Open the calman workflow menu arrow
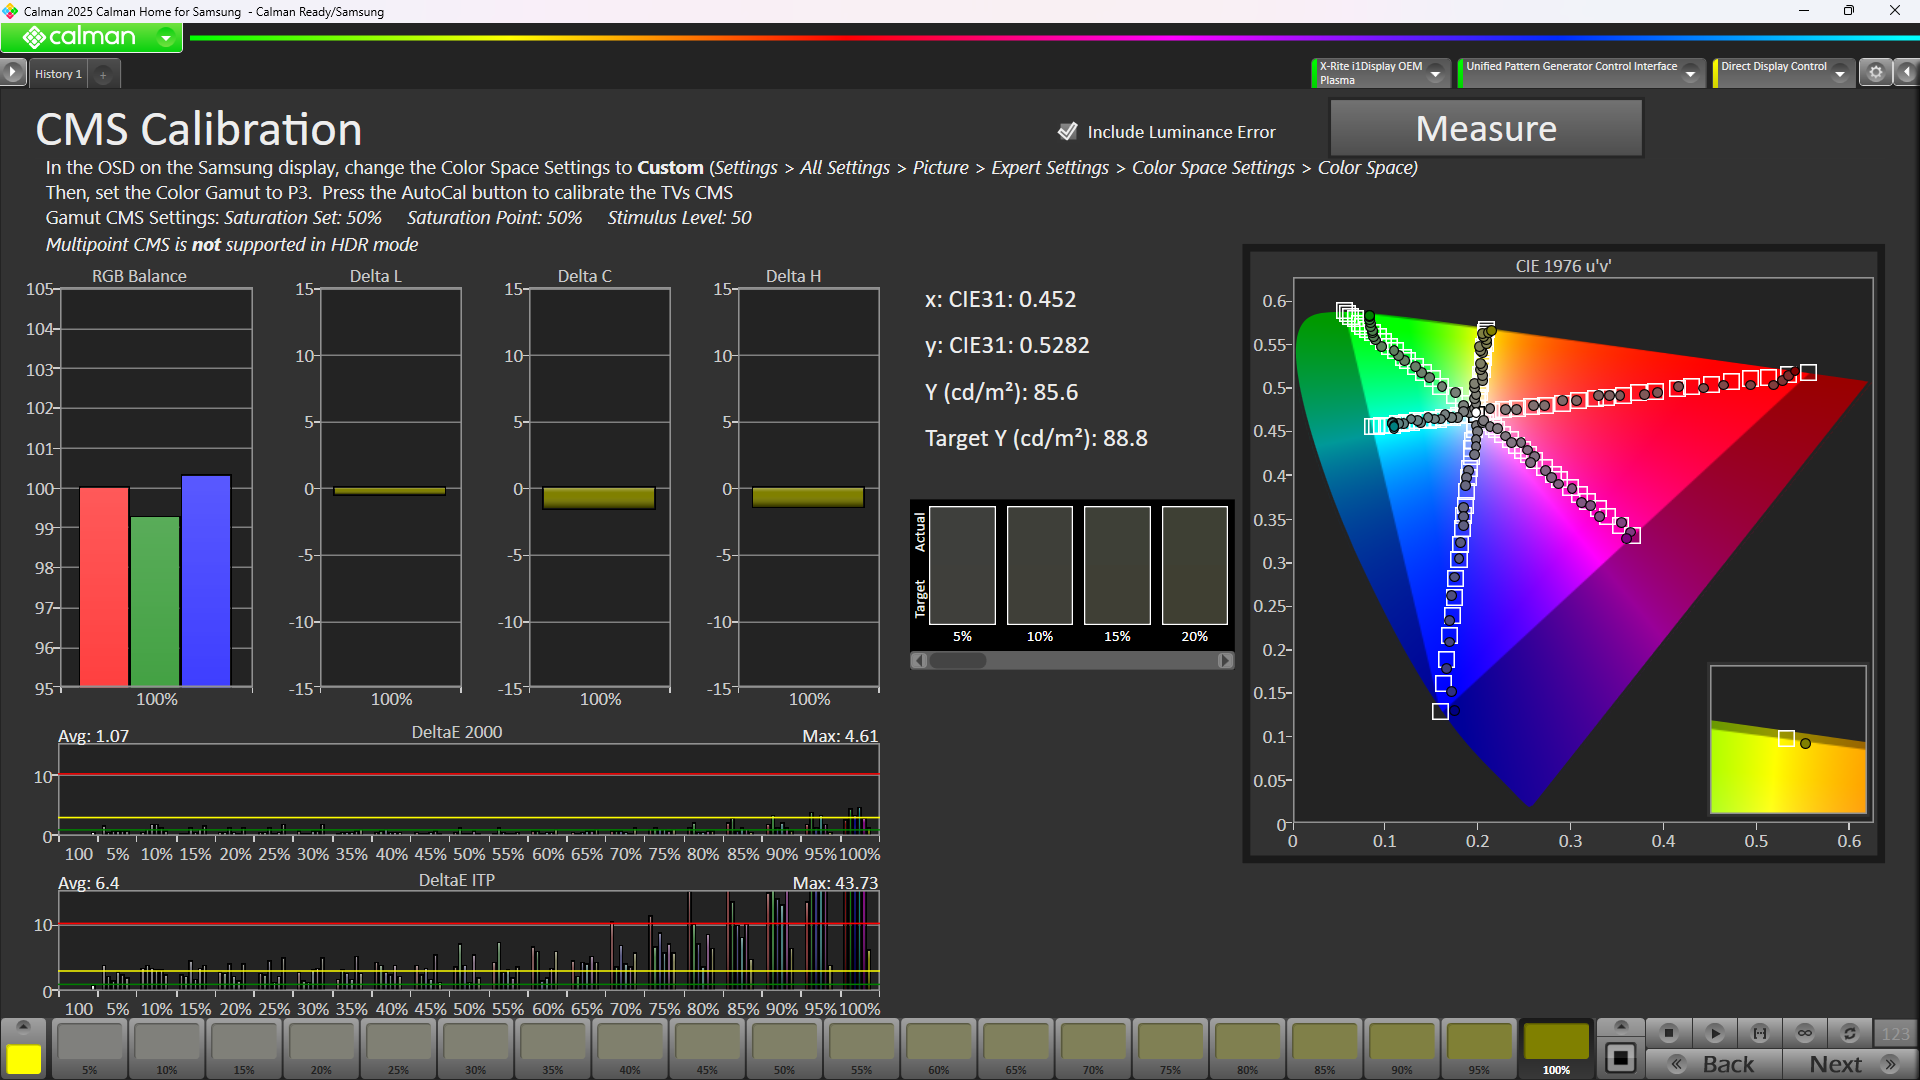The height and width of the screenshot is (1080, 1920). [x=164, y=36]
